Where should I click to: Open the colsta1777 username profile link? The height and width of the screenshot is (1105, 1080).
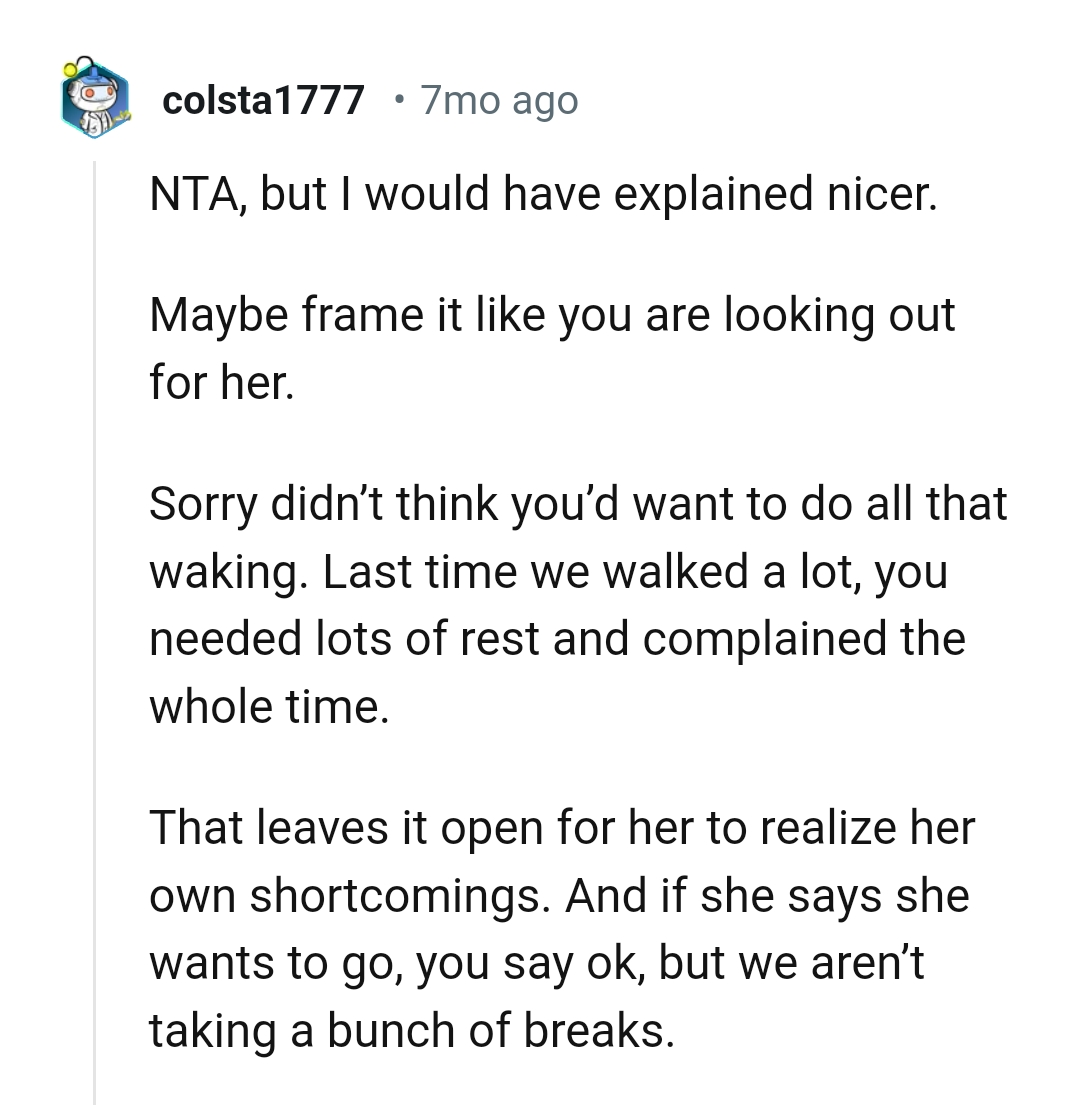(262, 100)
